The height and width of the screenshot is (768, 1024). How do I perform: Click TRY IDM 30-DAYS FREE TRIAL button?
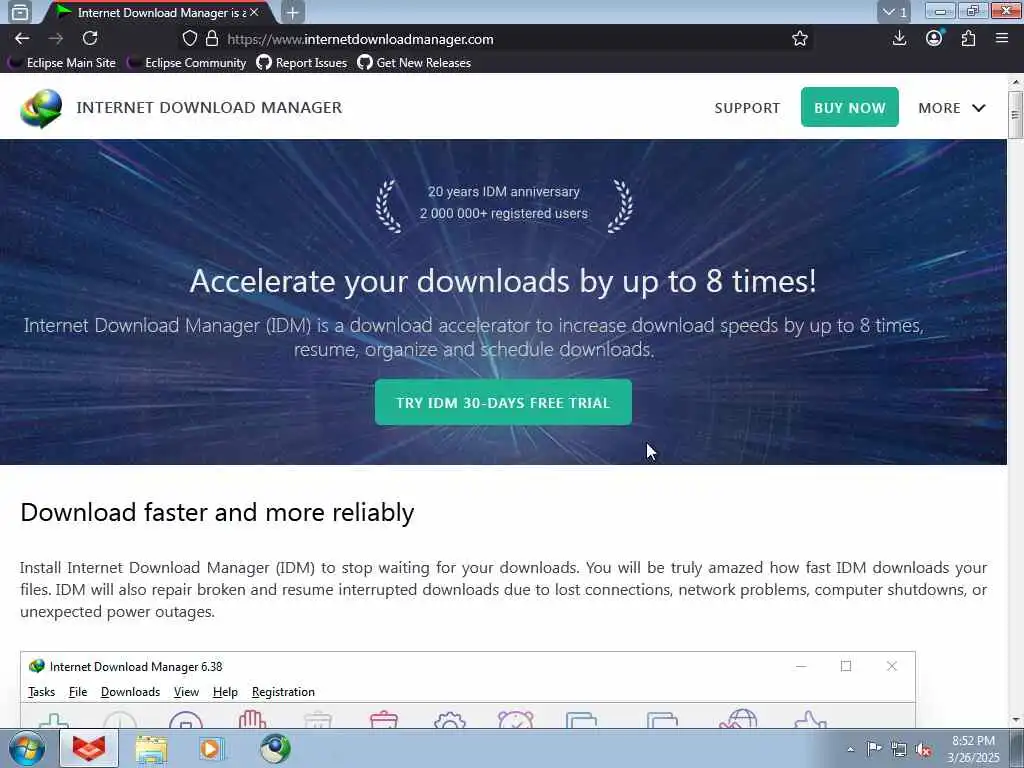[503, 402]
